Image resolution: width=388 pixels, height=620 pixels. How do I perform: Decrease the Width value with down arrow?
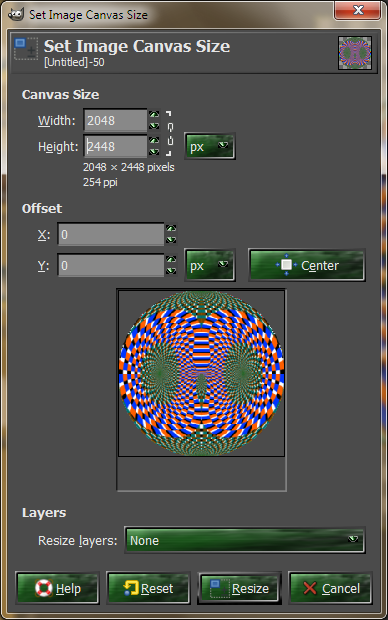154,126
